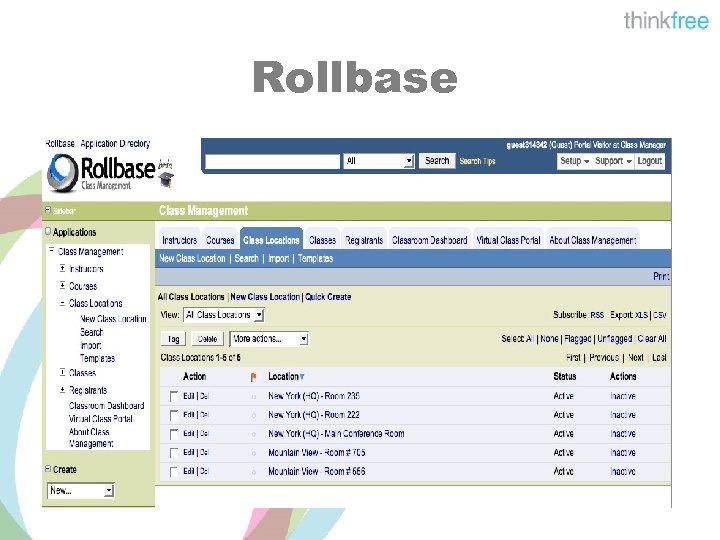
Task: Open the Search Tips link
Action: pyautogui.click(x=478, y=161)
